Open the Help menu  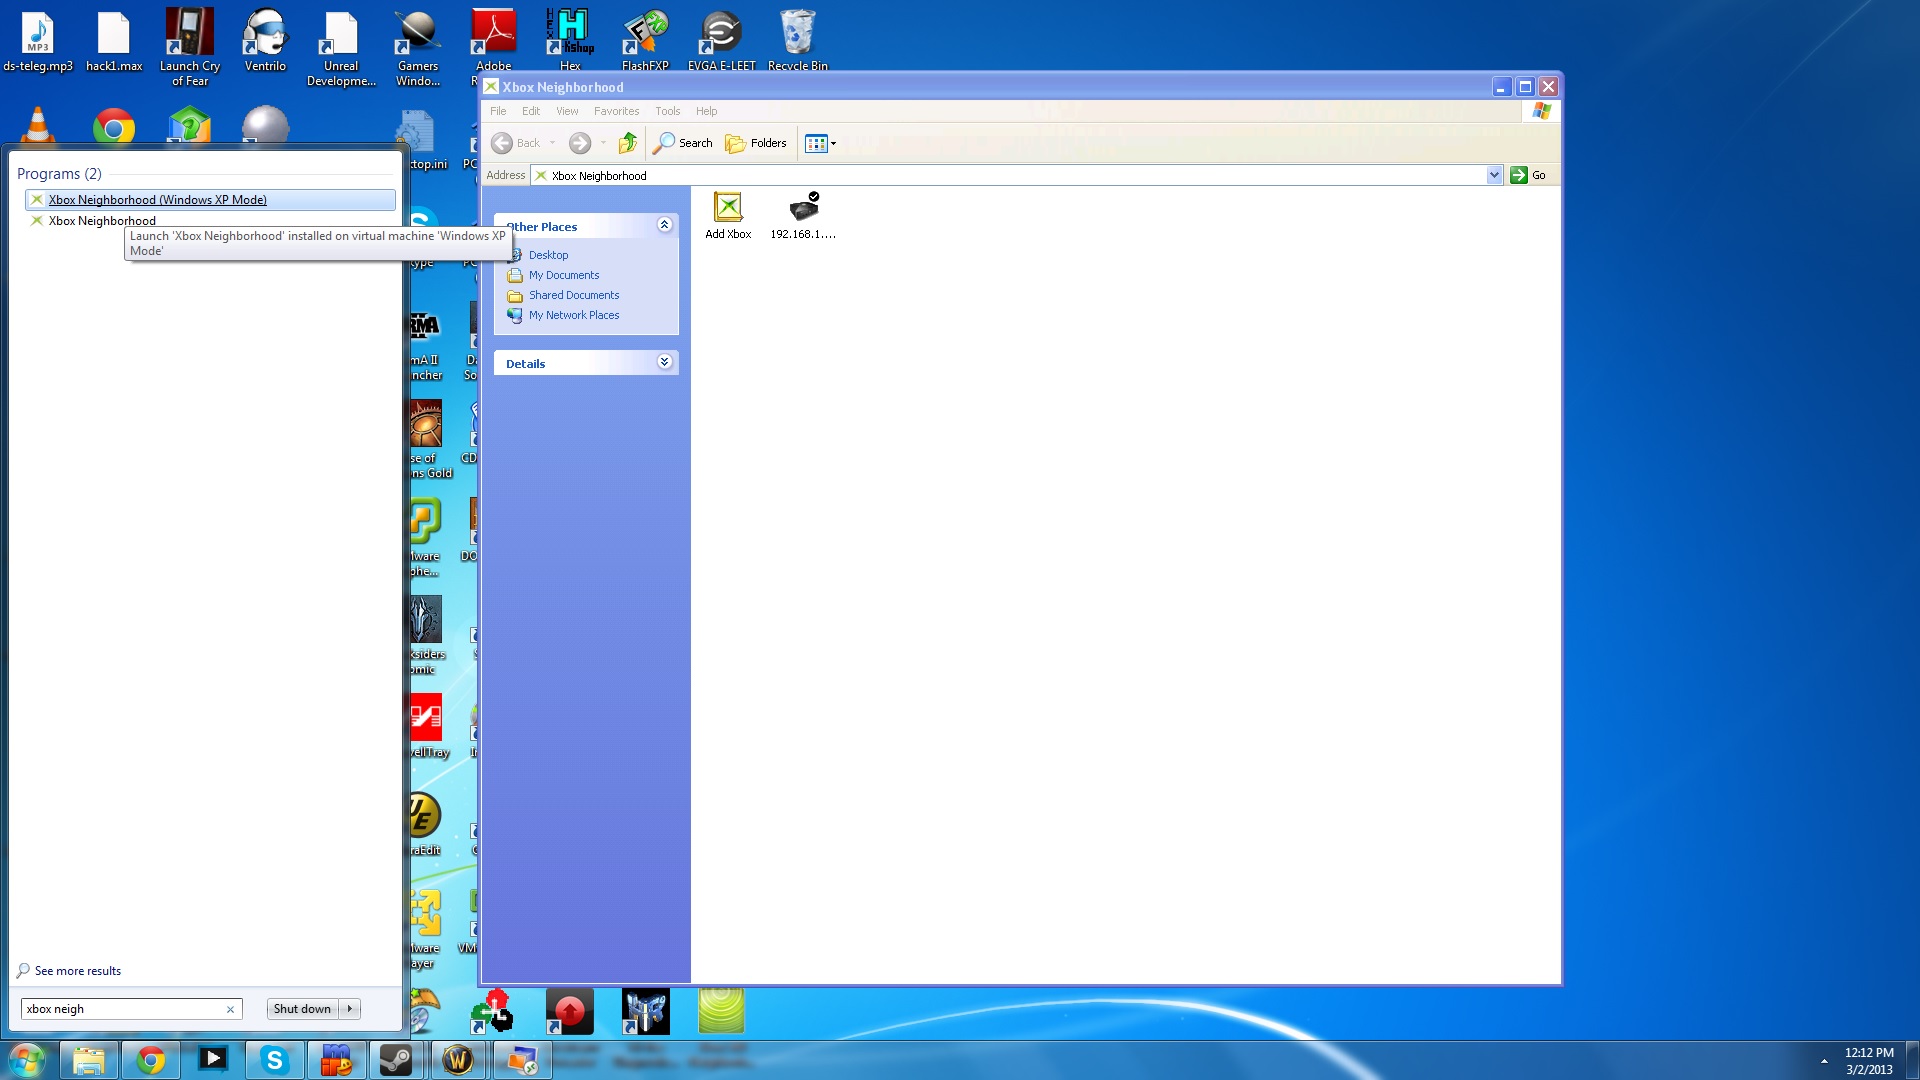pos(706,111)
